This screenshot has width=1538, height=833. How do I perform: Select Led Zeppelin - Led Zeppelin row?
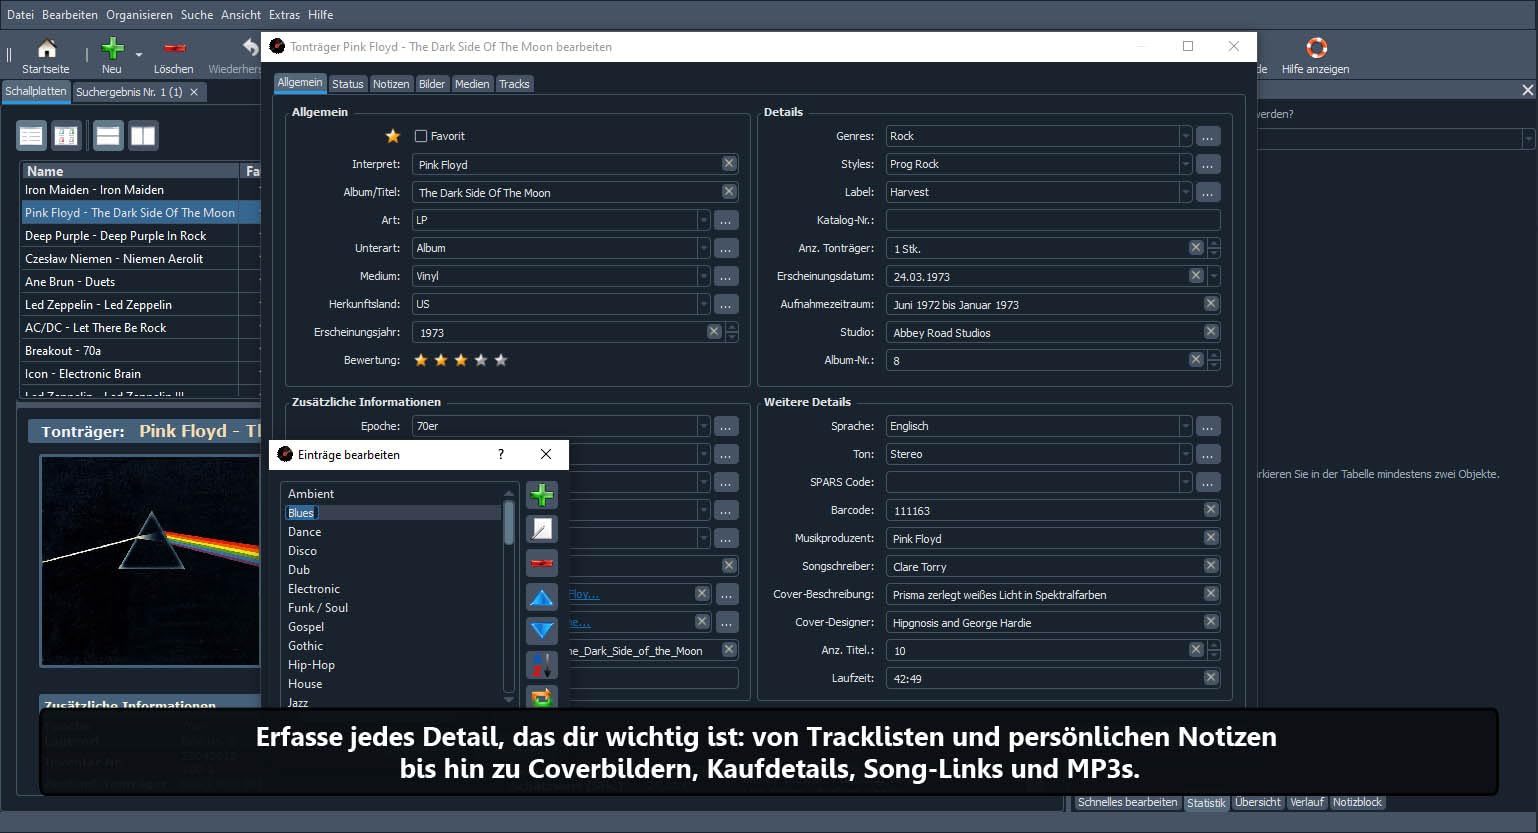(x=140, y=305)
